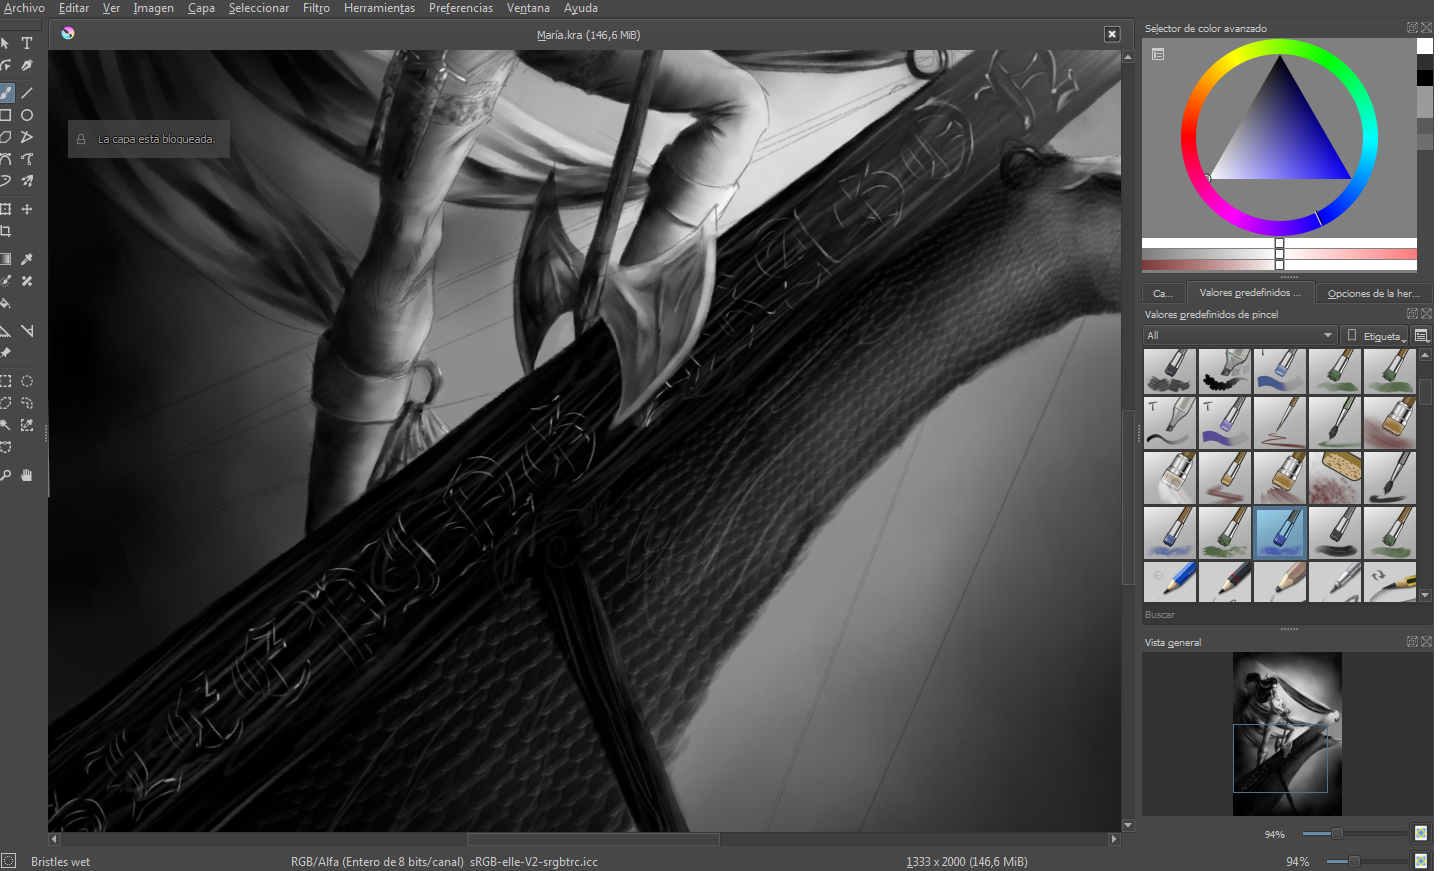Open the Filtro menu

(x=316, y=8)
